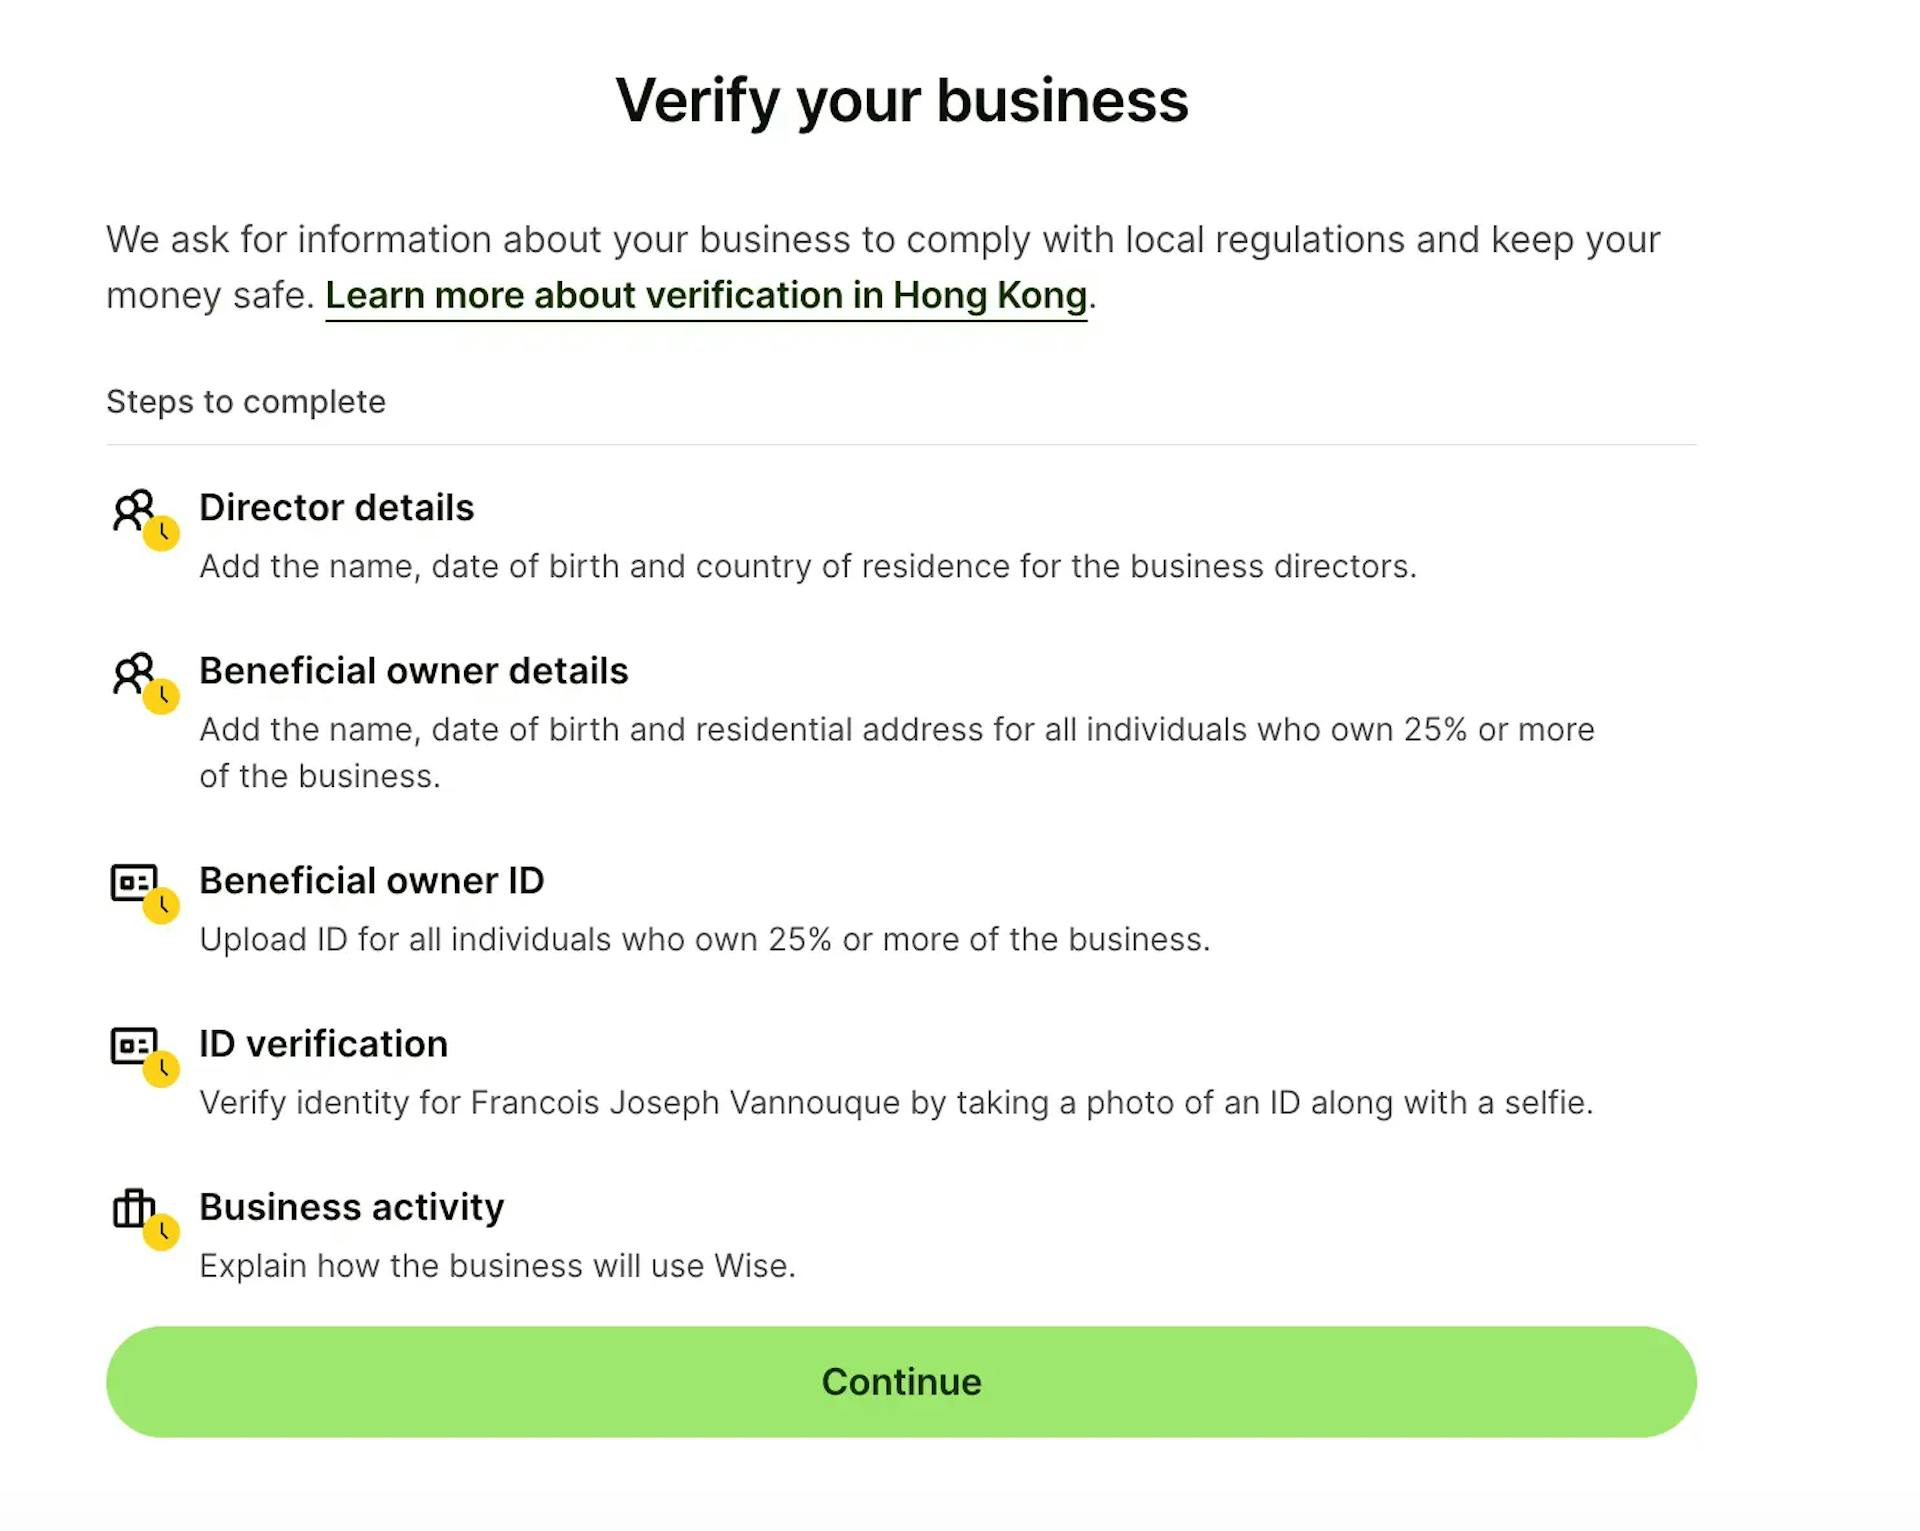Viewport: 1920px width, 1531px height.
Task: Mark the Director details step as complete
Action: (x=337, y=508)
